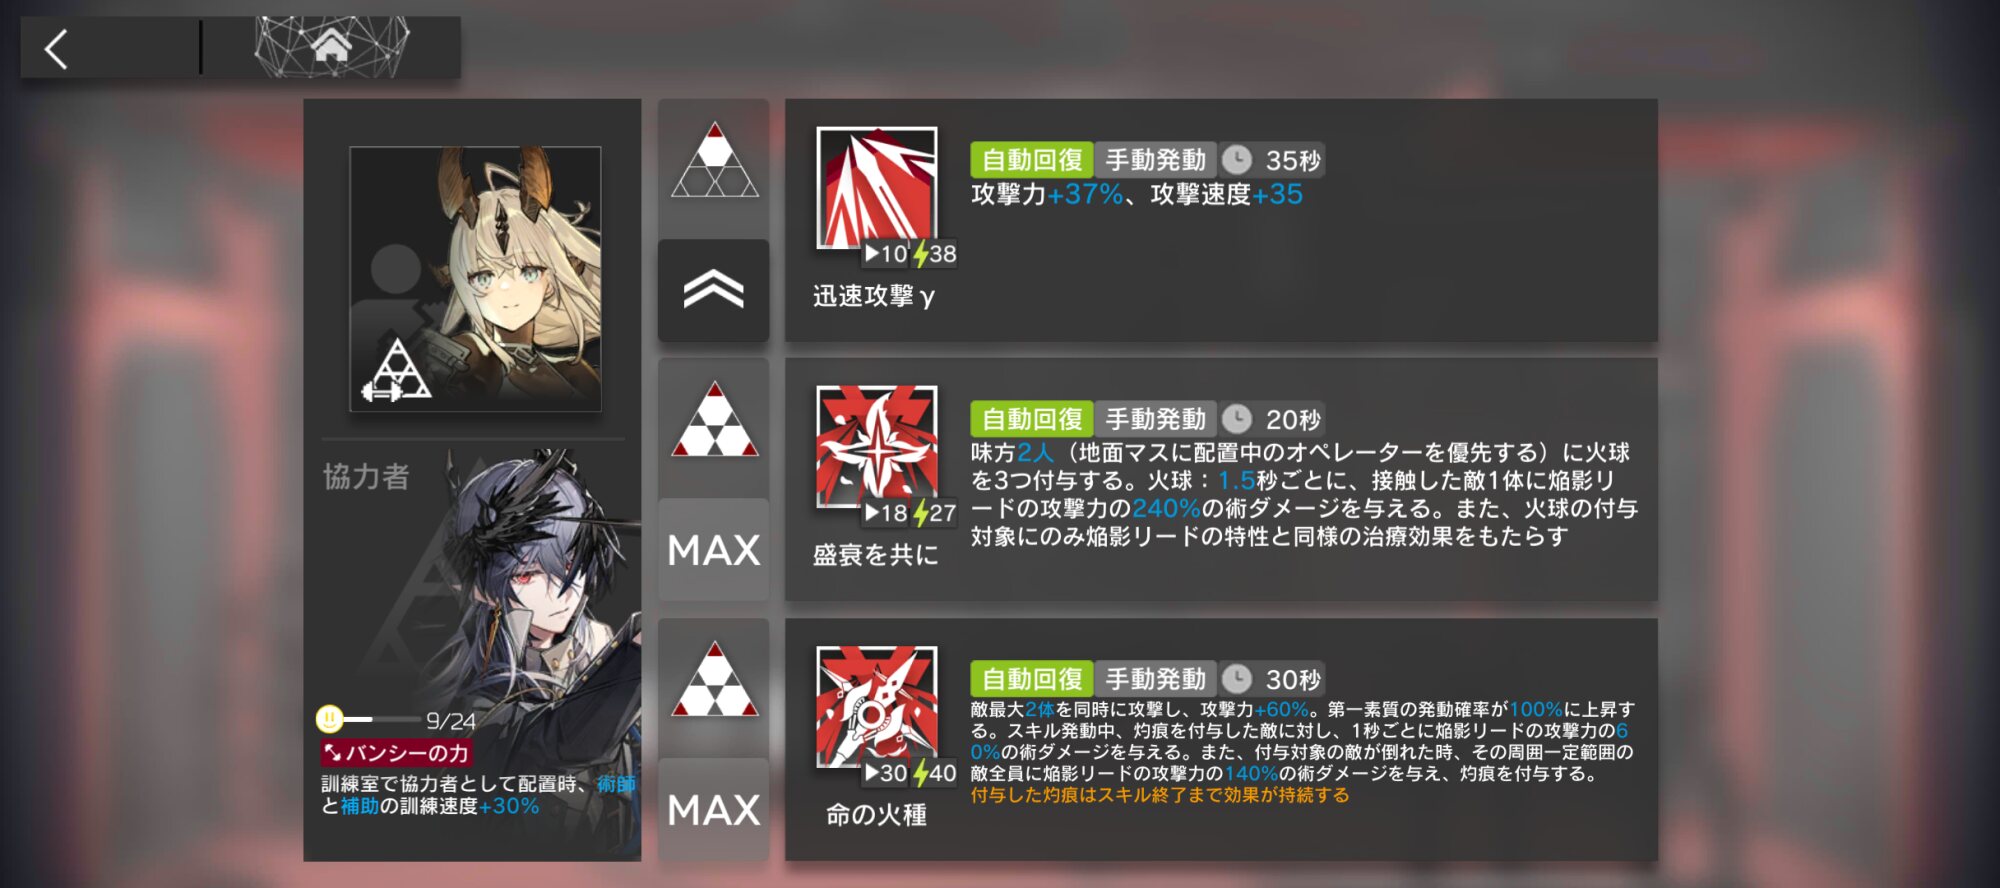Tap the second skill mastery triangle icon
The height and width of the screenshot is (888, 2000).
(714, 419)
